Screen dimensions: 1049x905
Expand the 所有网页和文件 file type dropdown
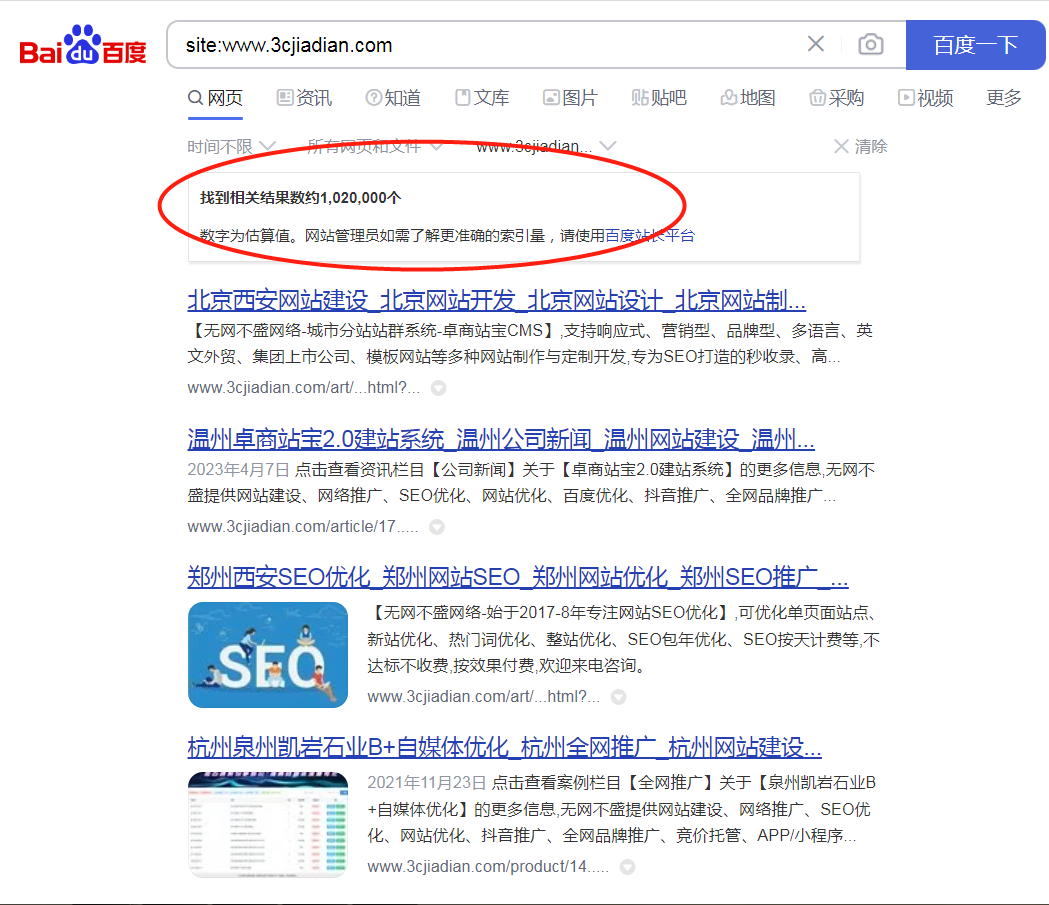(x=375, y=146)
